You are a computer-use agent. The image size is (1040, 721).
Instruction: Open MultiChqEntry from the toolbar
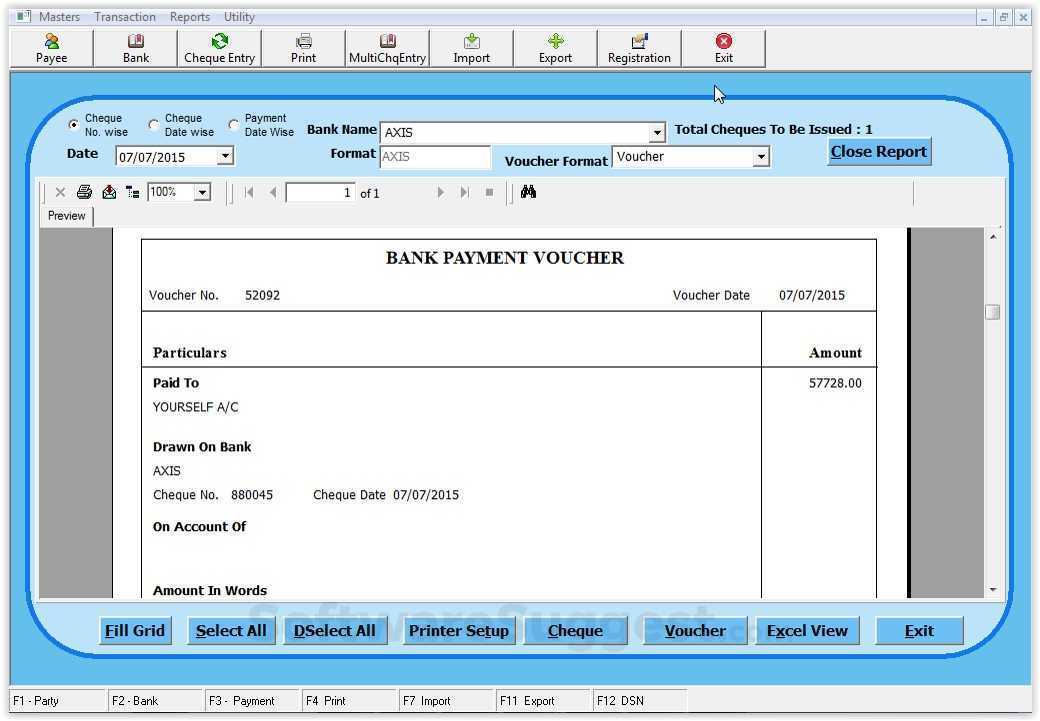(x=387, y=47)
